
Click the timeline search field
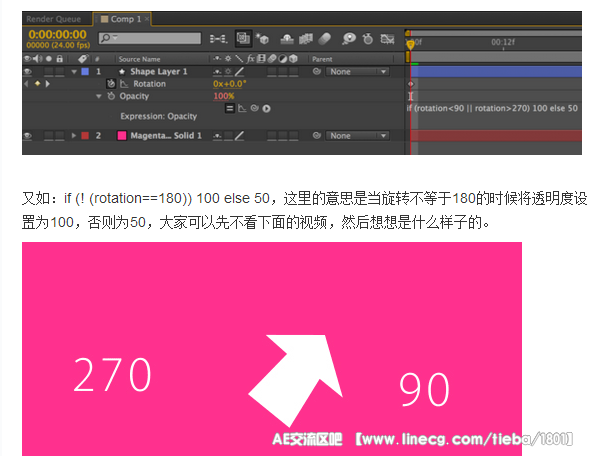150,38
